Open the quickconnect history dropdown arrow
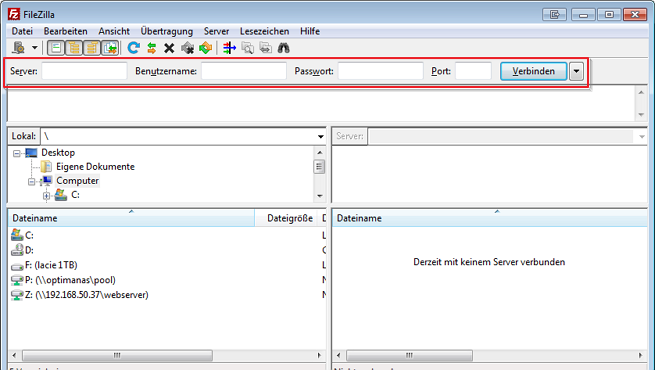This screenshot has width=655, height=370. (x=576, y=71)
